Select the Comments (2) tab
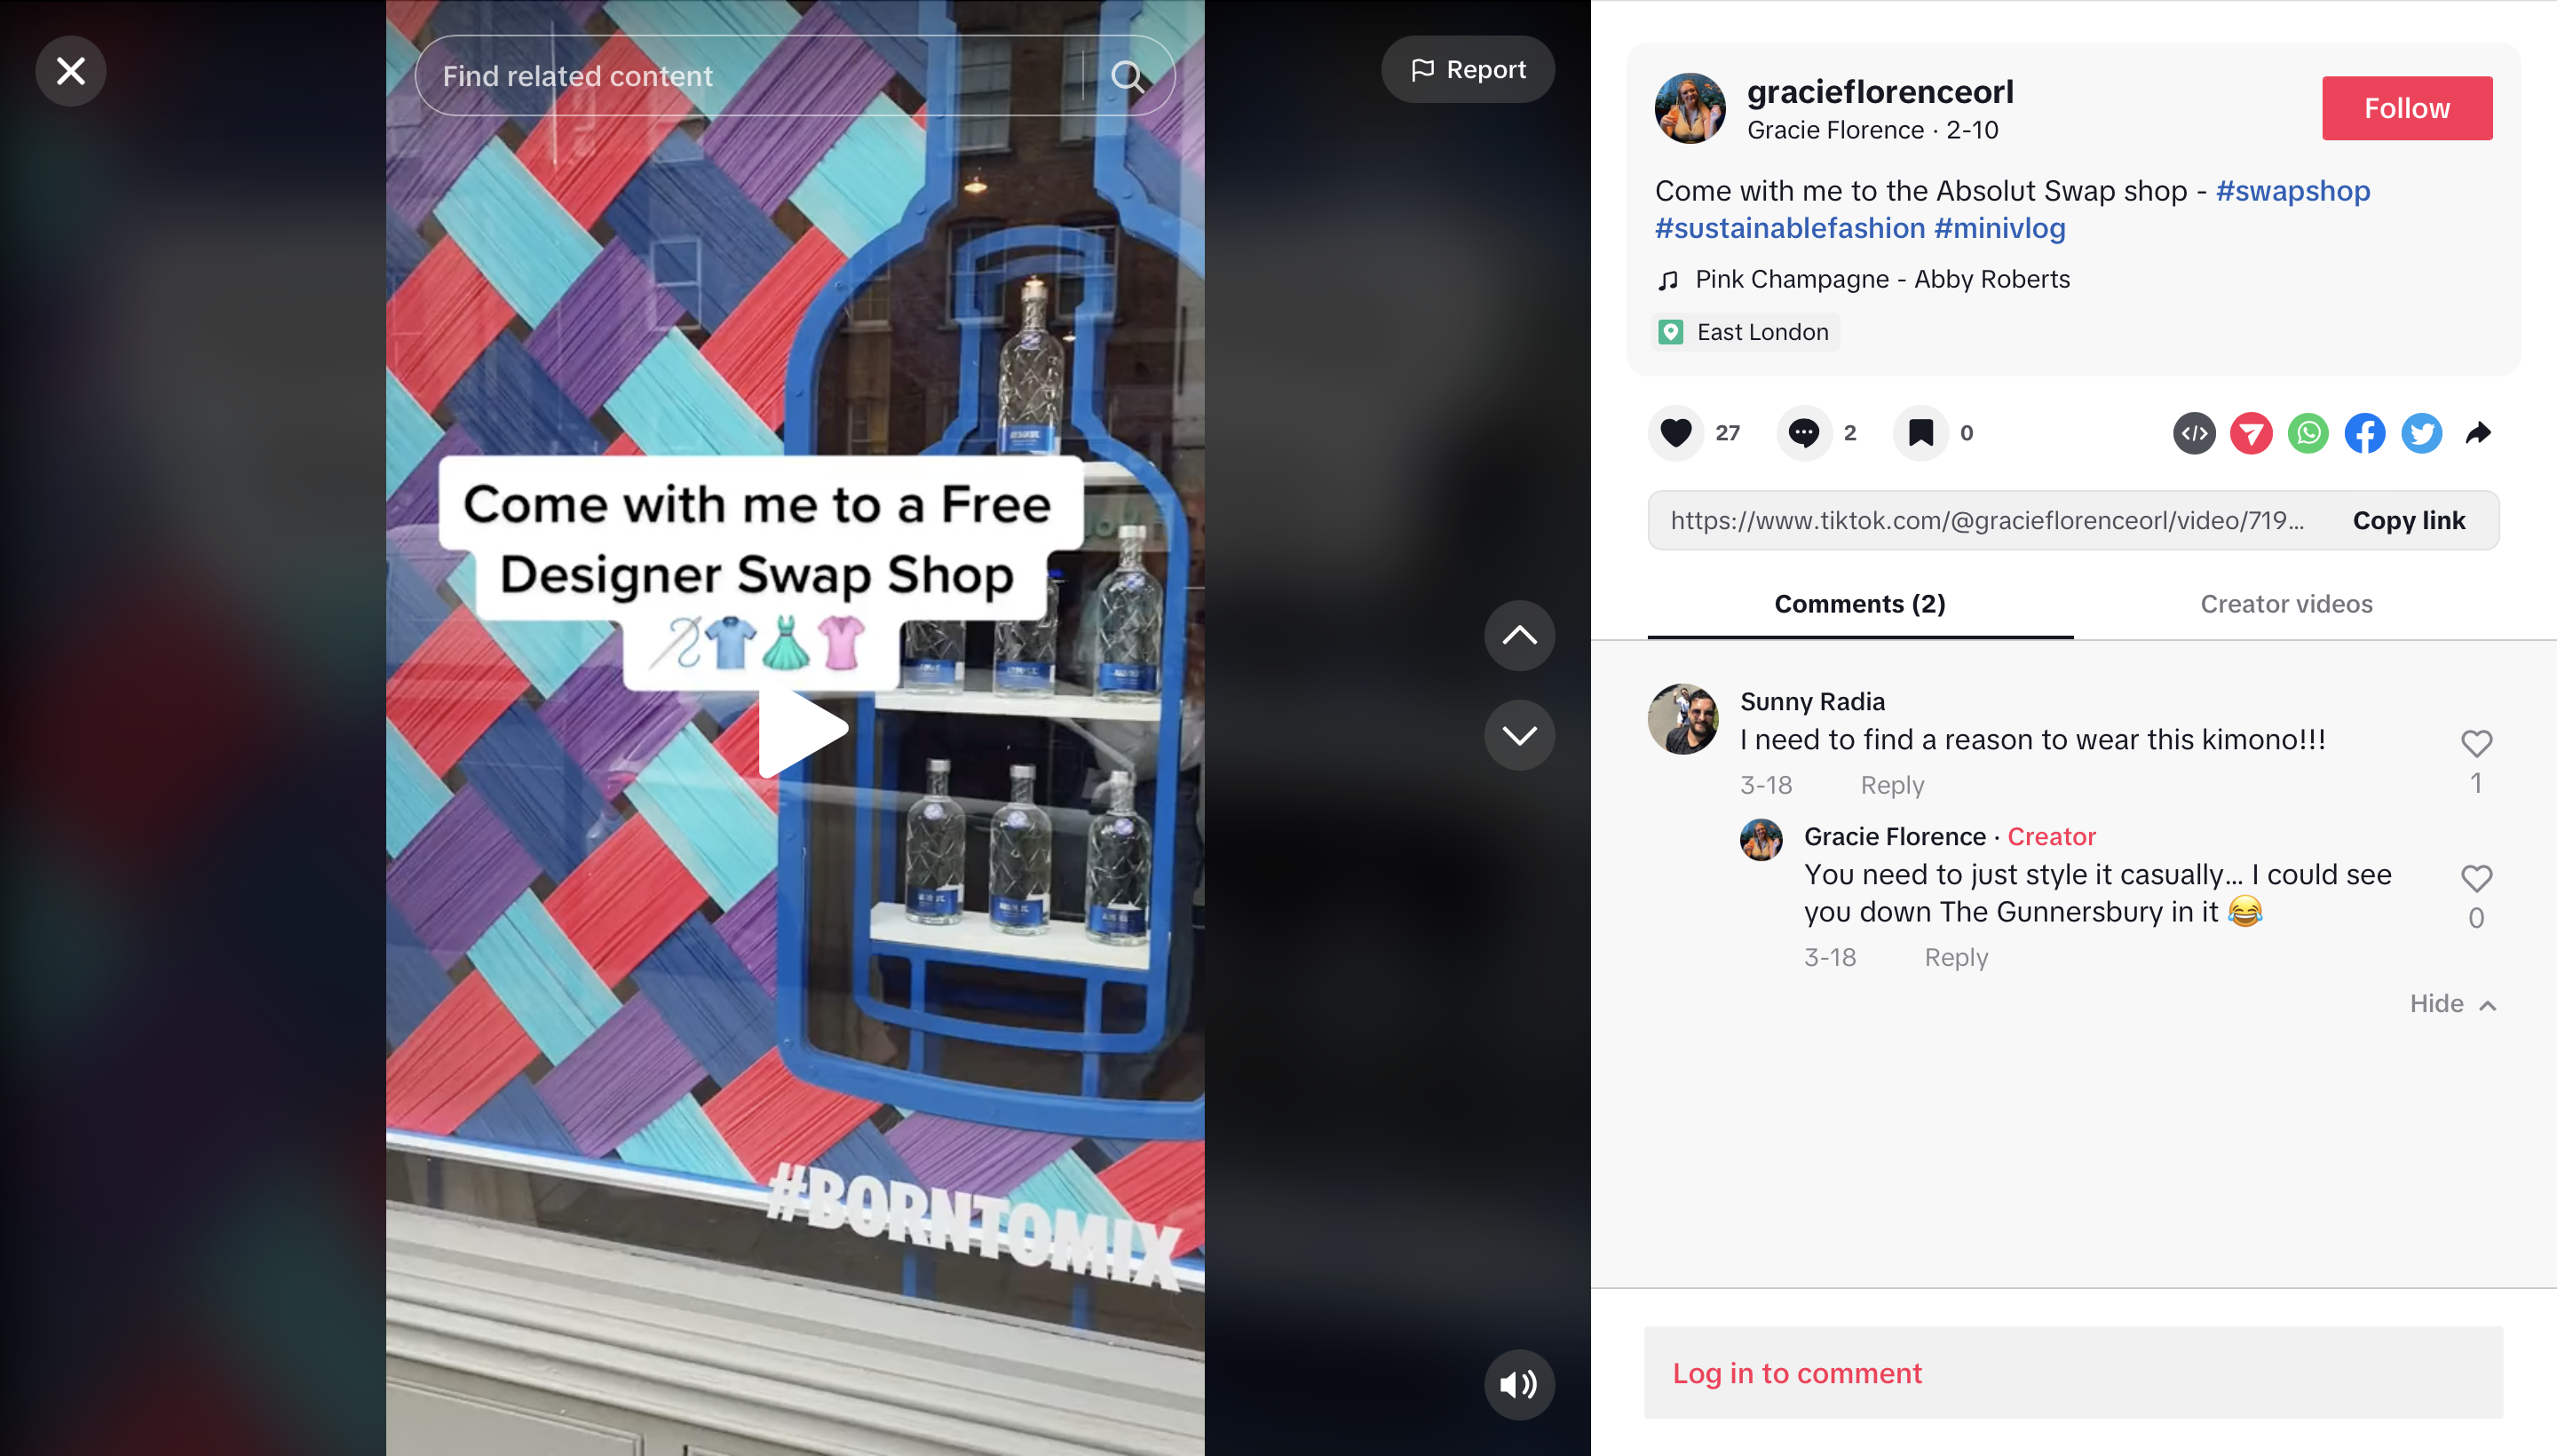This screenshot has width=2557, height=1456. [x=1860, y=604]
